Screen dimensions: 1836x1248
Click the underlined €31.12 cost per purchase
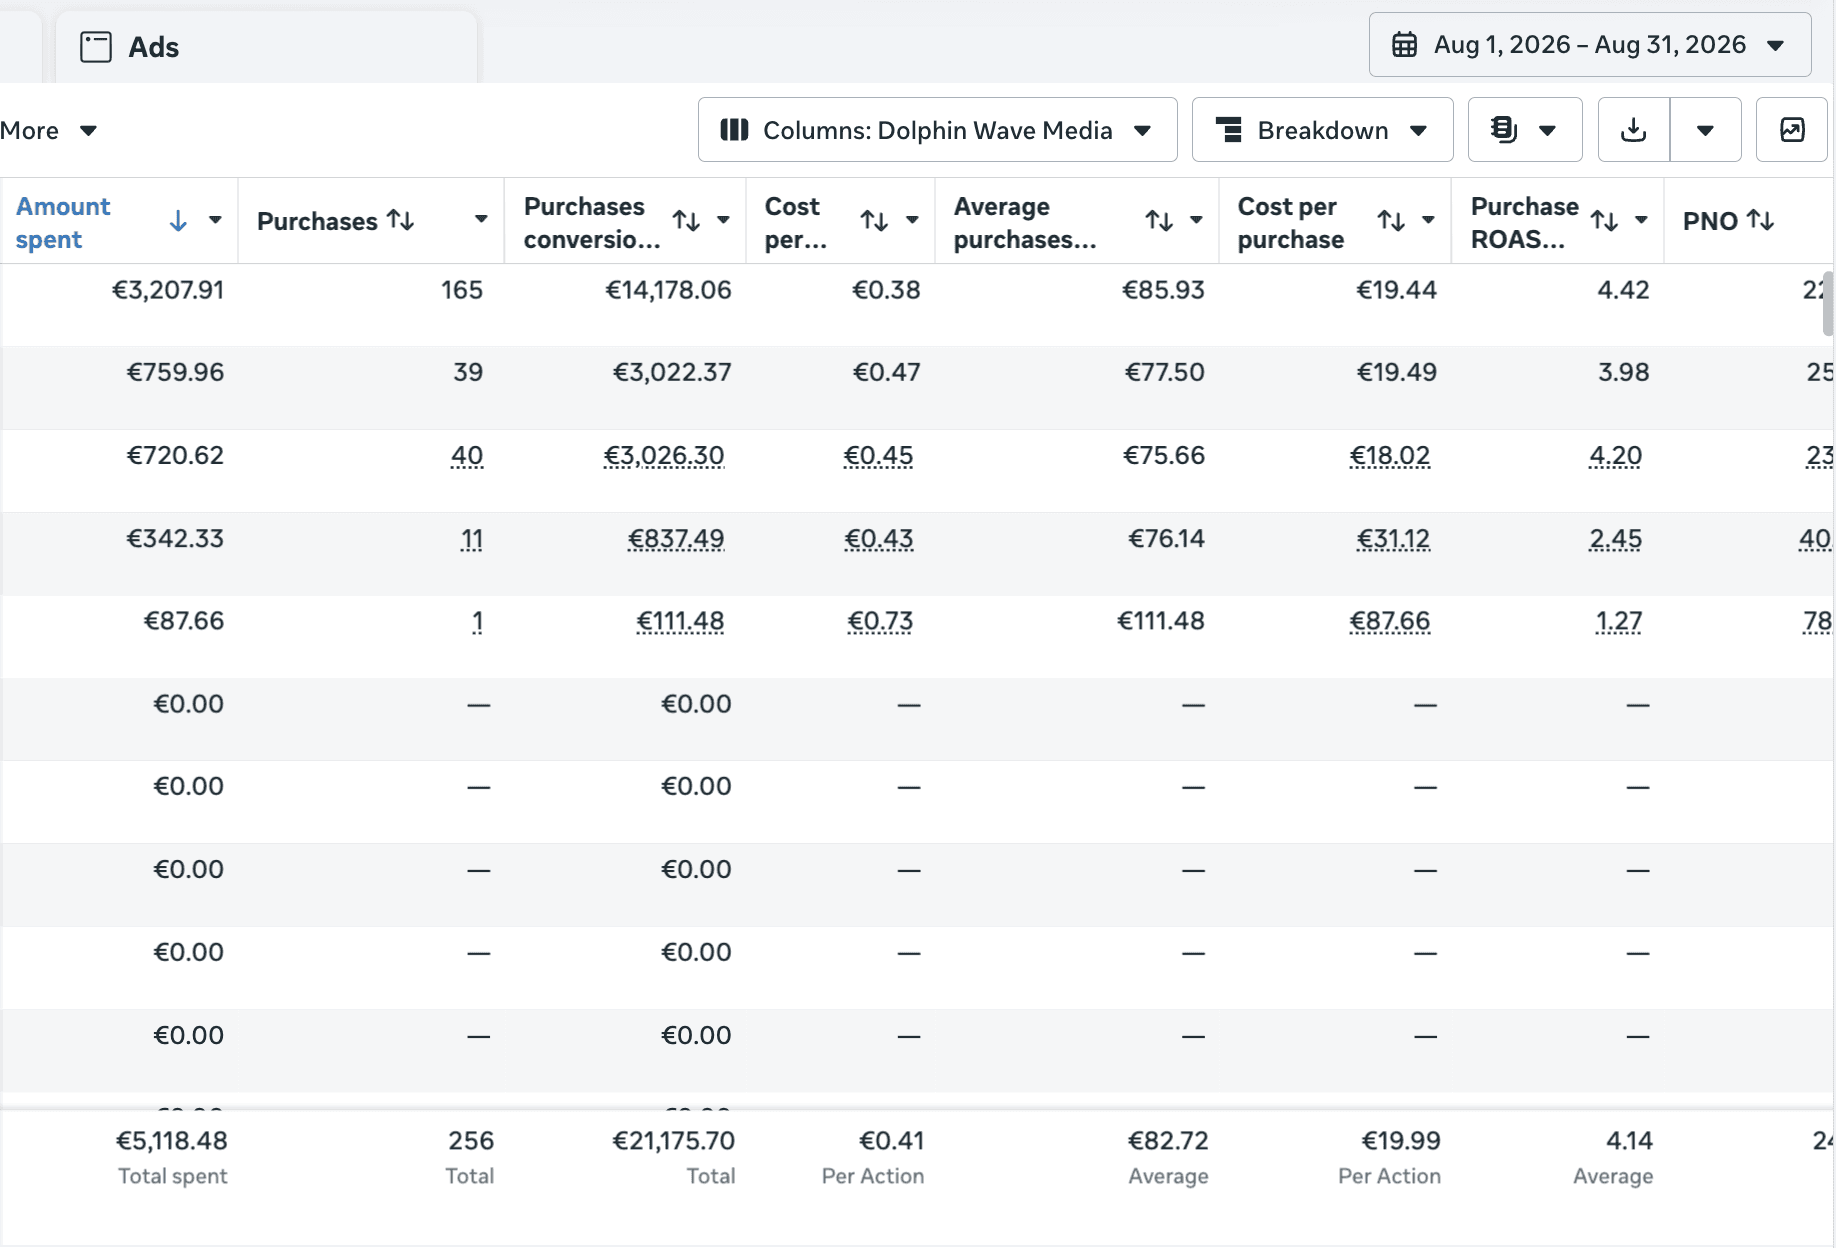pos(1393,539)
